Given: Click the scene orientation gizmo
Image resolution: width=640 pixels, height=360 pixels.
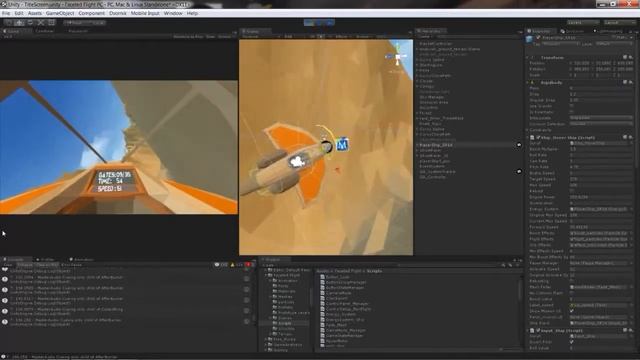Looking at the screenshot, I should point(398,57).
